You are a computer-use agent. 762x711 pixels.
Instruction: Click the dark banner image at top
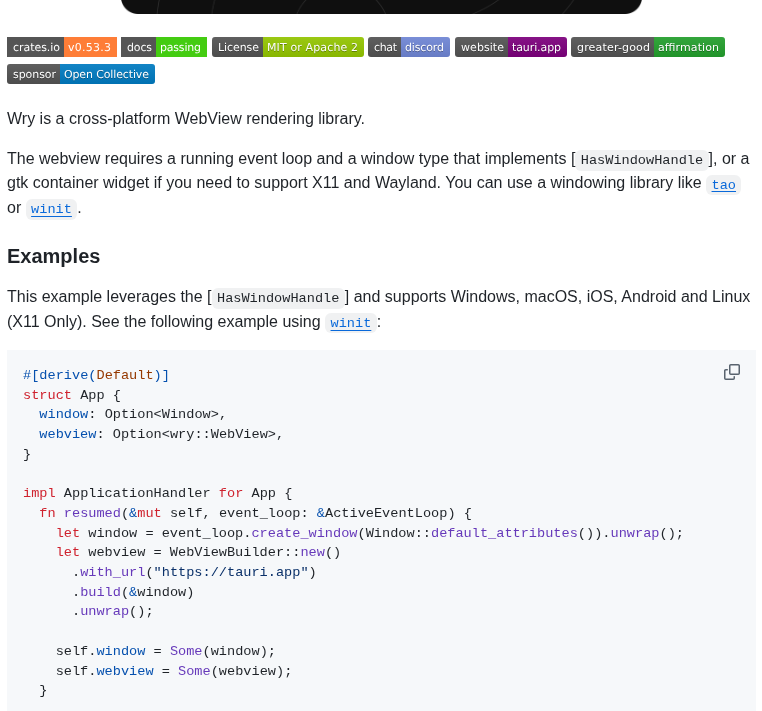coord(381,6)
